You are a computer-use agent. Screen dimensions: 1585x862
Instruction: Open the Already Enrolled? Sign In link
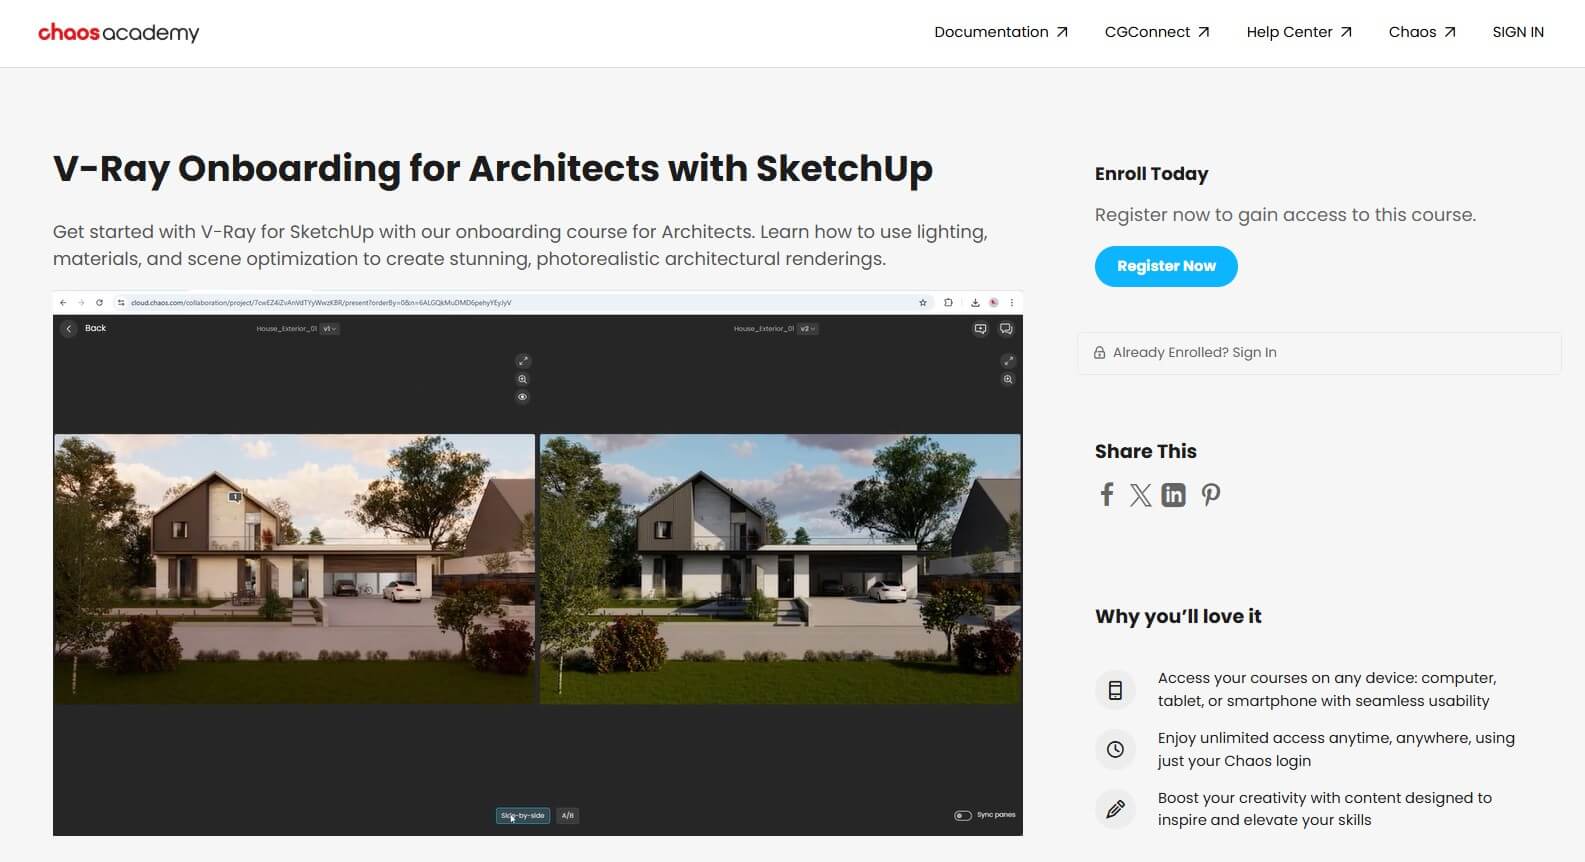[1319, 353]
